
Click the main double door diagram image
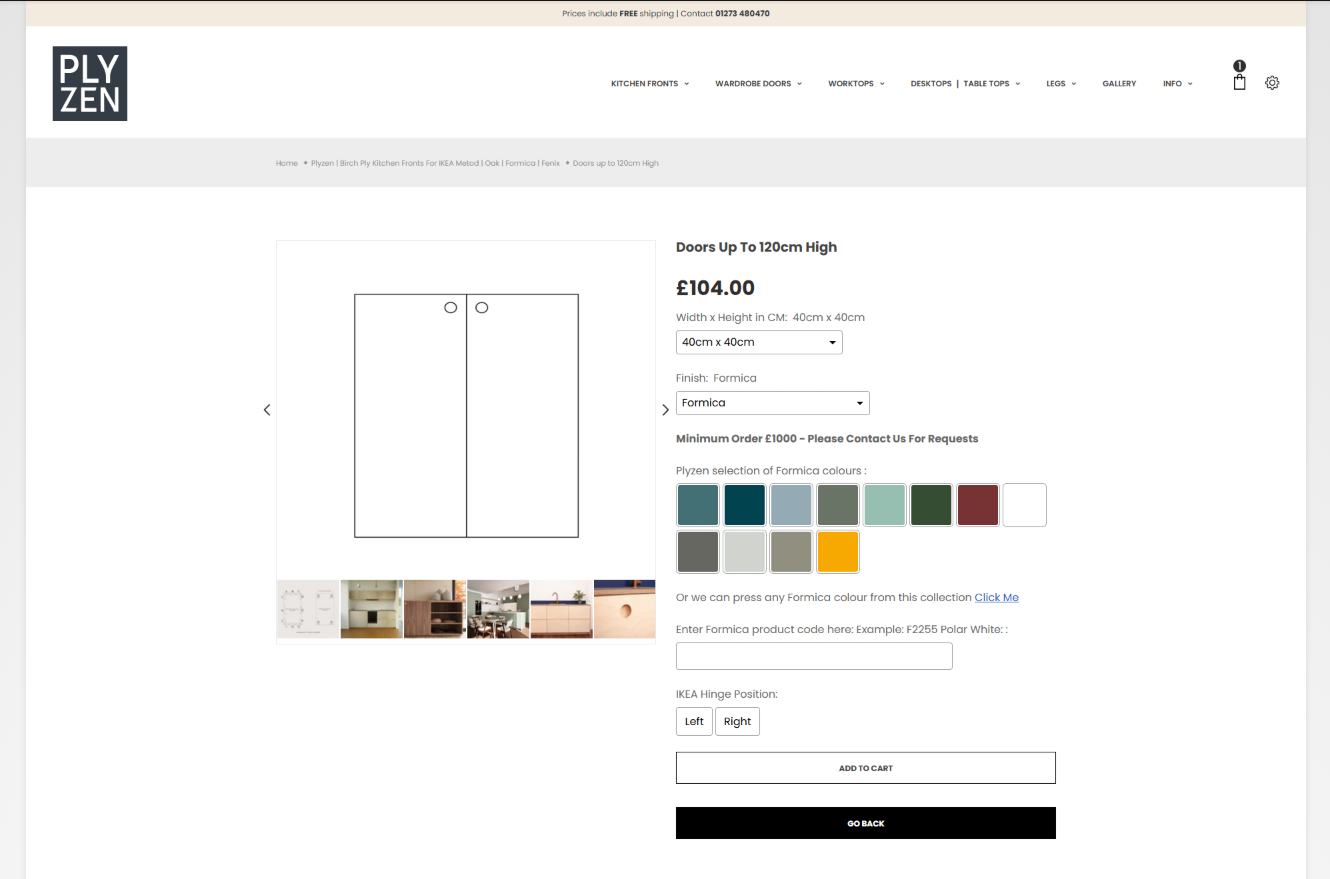click(466, 415)
